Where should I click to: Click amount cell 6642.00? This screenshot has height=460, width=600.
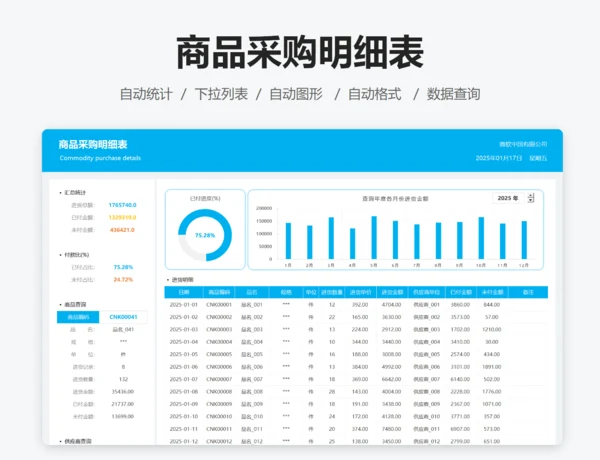pos(391,379)
